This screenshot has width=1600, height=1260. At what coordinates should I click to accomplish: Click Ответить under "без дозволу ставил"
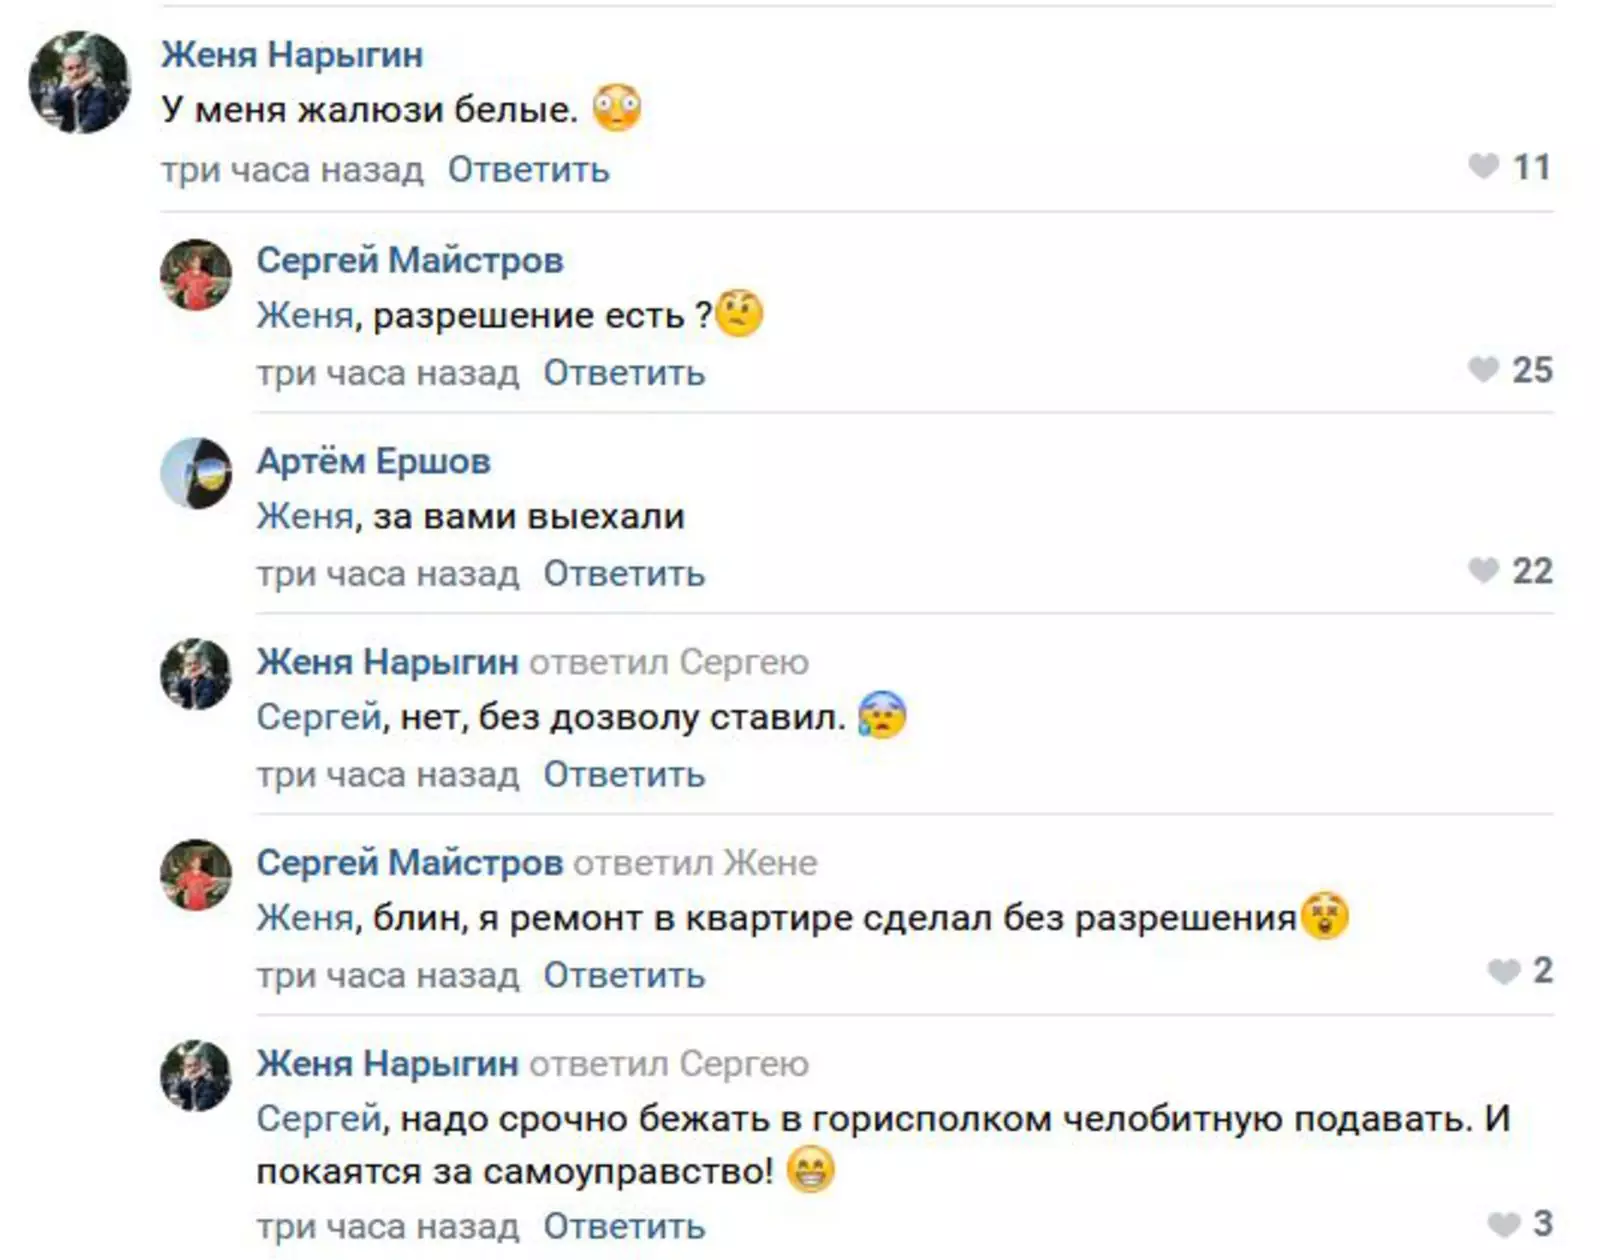(x=624, y=775)
